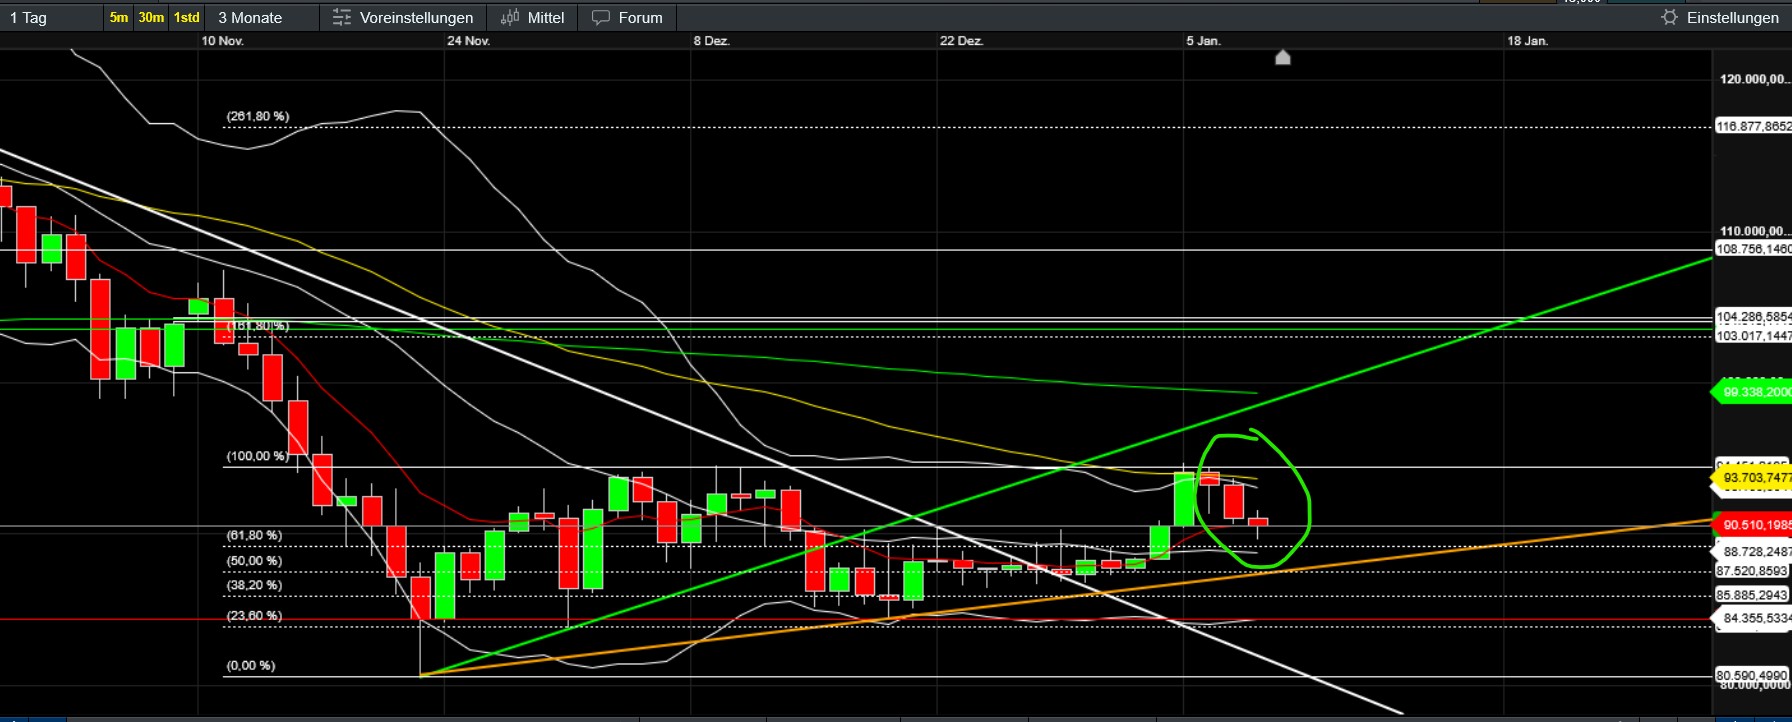Click the candlestick icon beside Mittel
The height and width of the screenshot is (722, 1792).
510,18
